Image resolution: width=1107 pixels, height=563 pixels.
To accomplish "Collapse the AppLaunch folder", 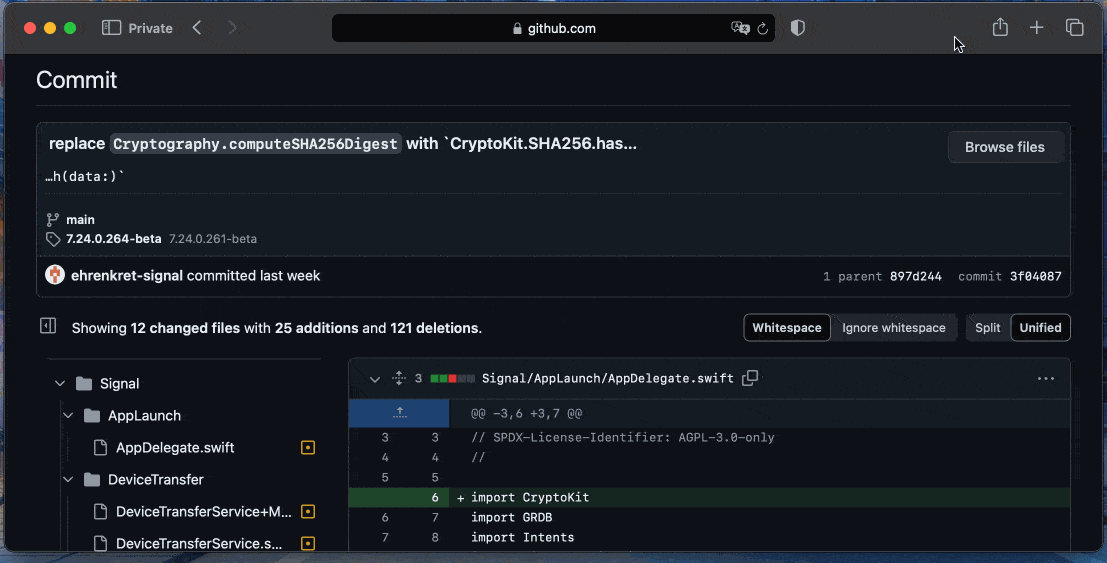I will (x=68, y=416).
